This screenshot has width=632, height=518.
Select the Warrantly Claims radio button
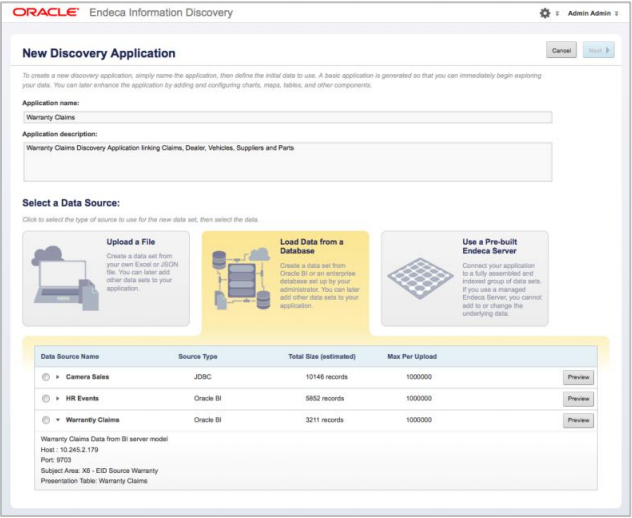pos(46,420)
